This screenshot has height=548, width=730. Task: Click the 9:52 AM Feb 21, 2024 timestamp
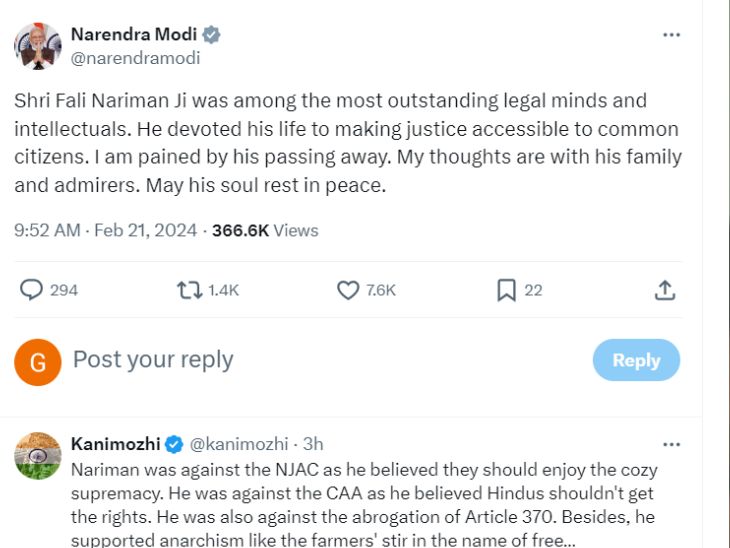point(105,230)
